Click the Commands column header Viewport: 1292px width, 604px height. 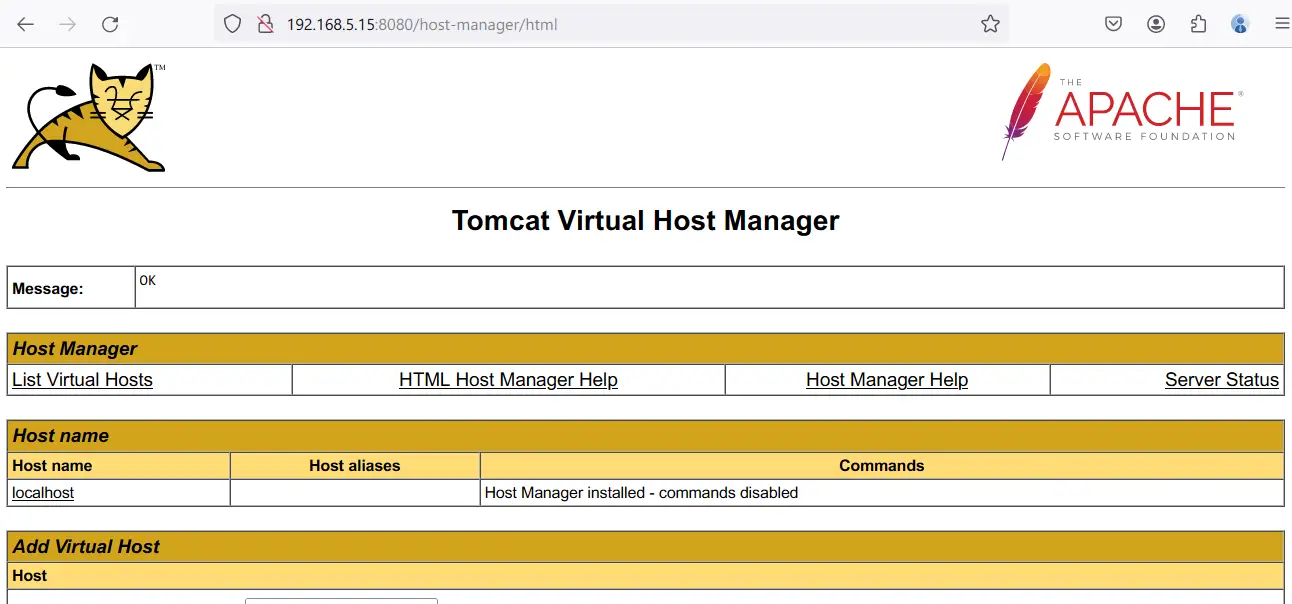click(882, 466)
